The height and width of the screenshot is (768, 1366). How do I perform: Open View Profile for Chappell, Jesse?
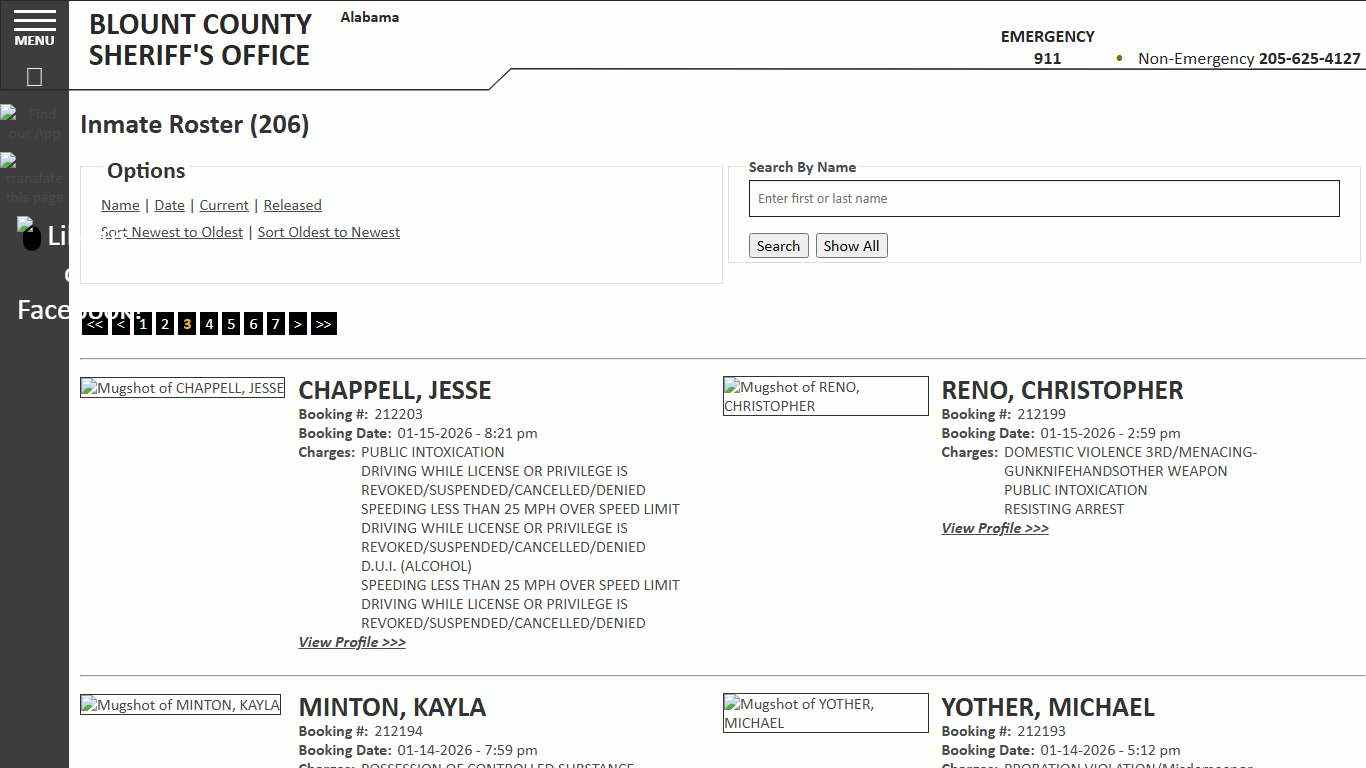tap(351, 641)
